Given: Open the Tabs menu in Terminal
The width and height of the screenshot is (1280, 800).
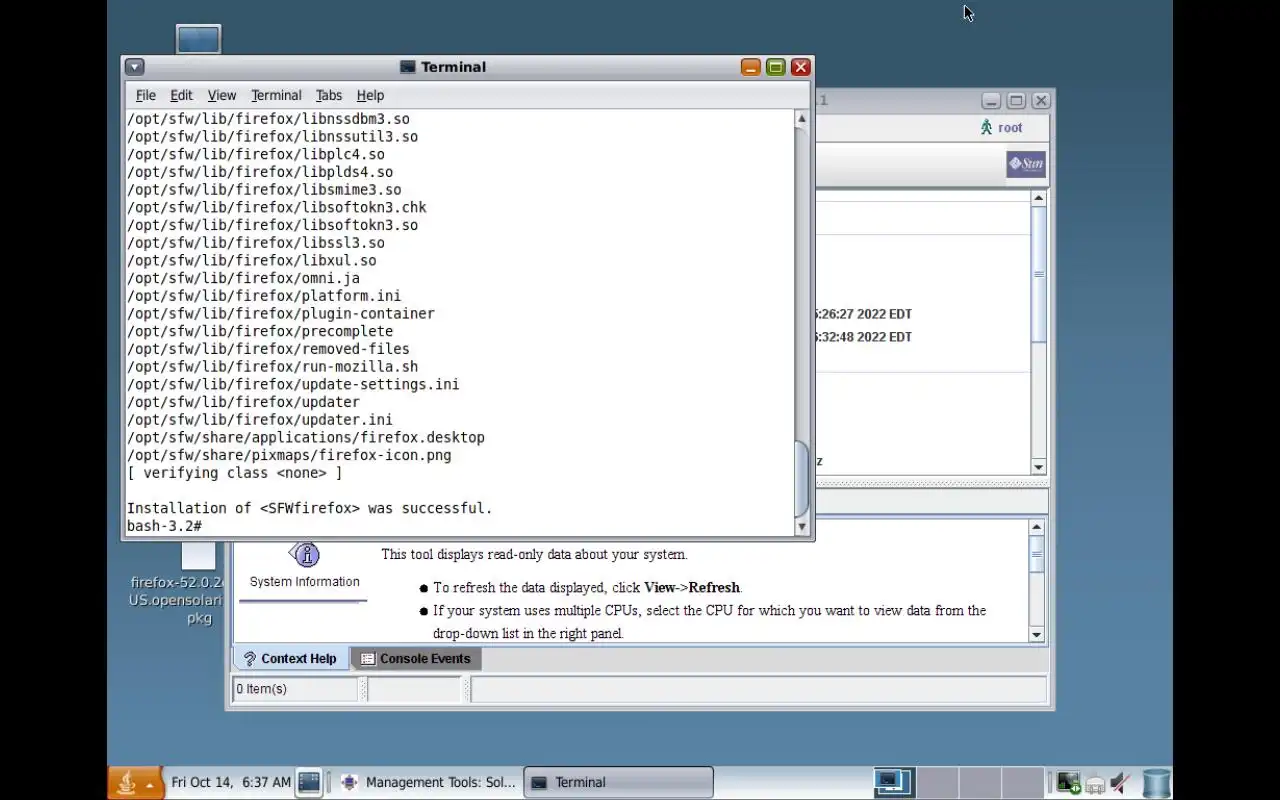Looking at the screenshot, I should [329, 95].
